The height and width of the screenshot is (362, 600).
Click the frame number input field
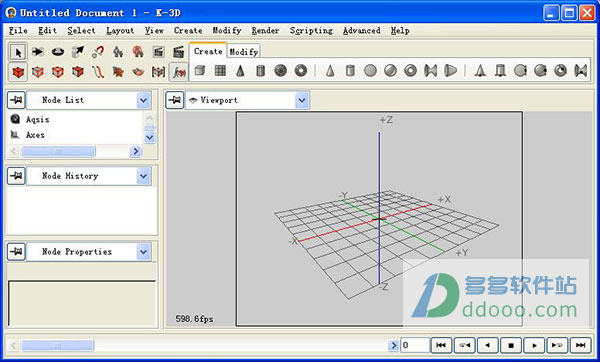pyautogui.click(x=414, y=345)
